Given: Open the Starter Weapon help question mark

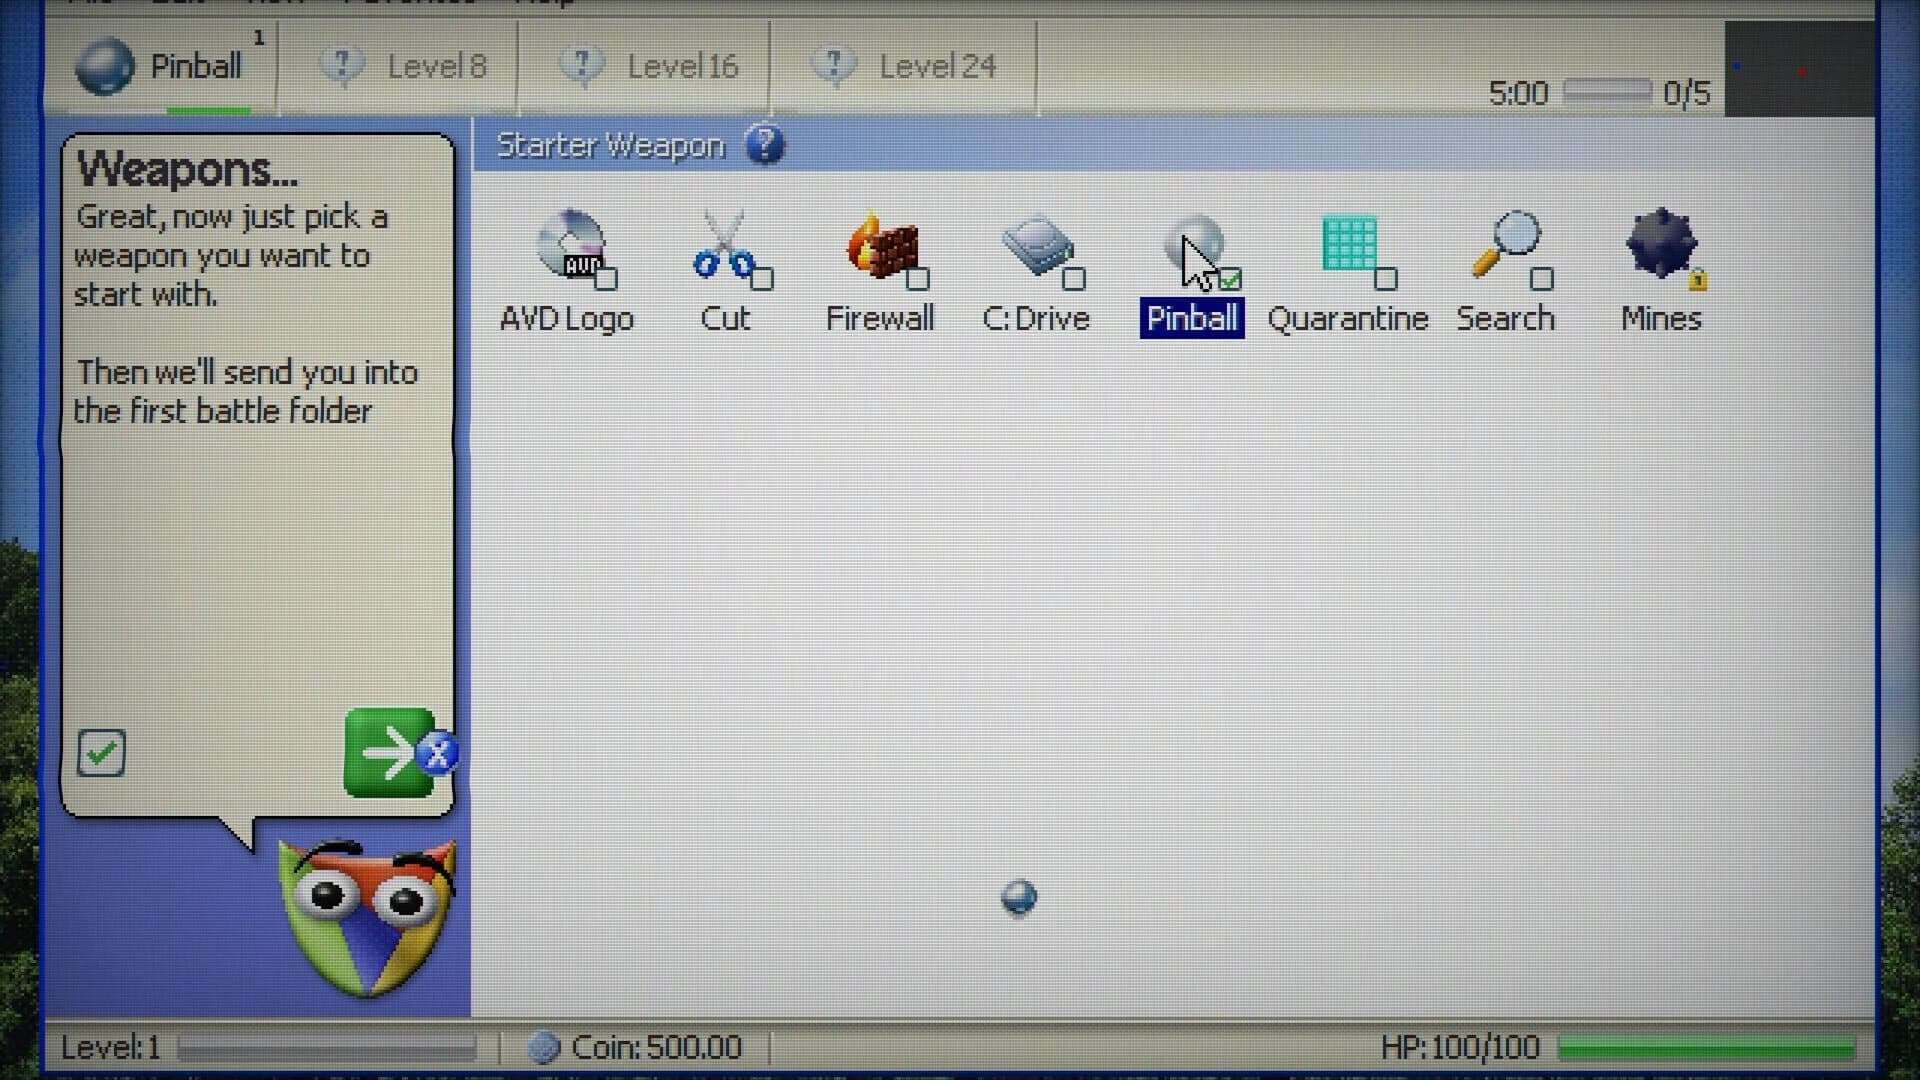Looking at the screenshot, I should (x=765, y=145).
